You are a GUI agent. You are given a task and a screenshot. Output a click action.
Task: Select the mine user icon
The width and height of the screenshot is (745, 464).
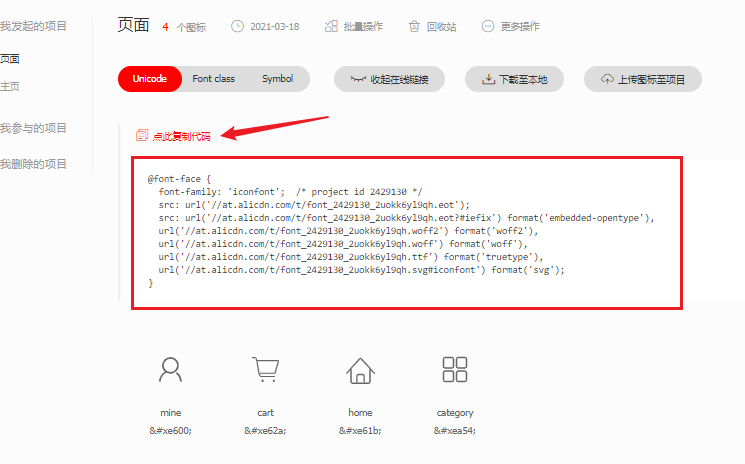(170, 370)
